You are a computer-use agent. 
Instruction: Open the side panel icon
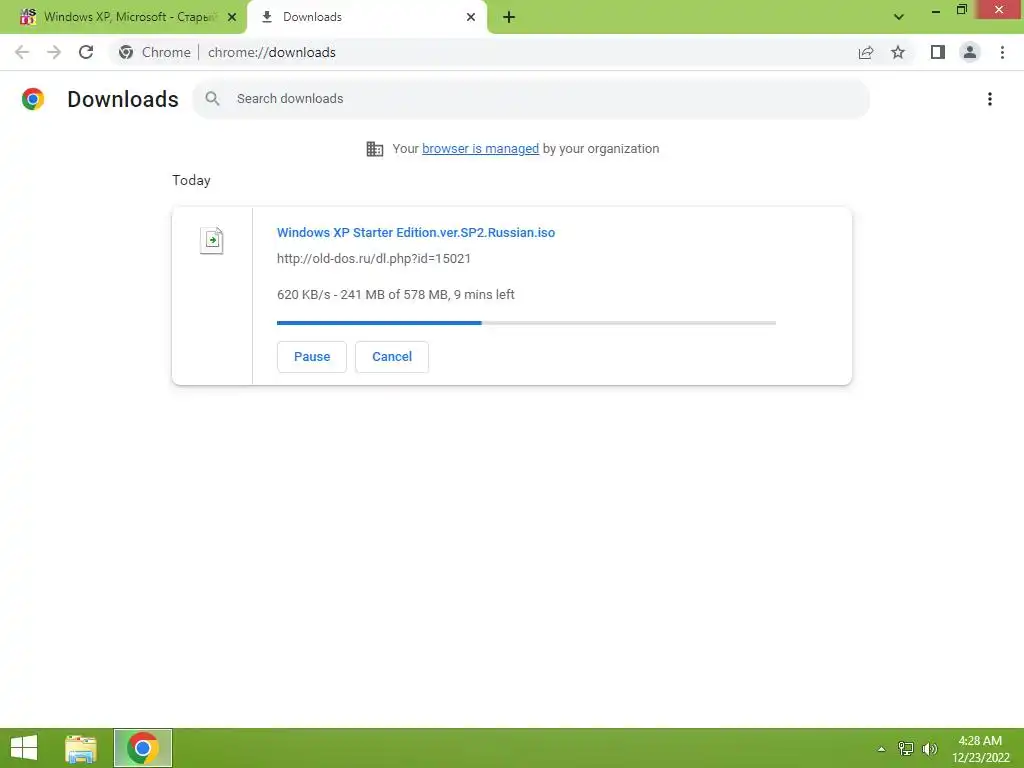(x=938, y=52)
